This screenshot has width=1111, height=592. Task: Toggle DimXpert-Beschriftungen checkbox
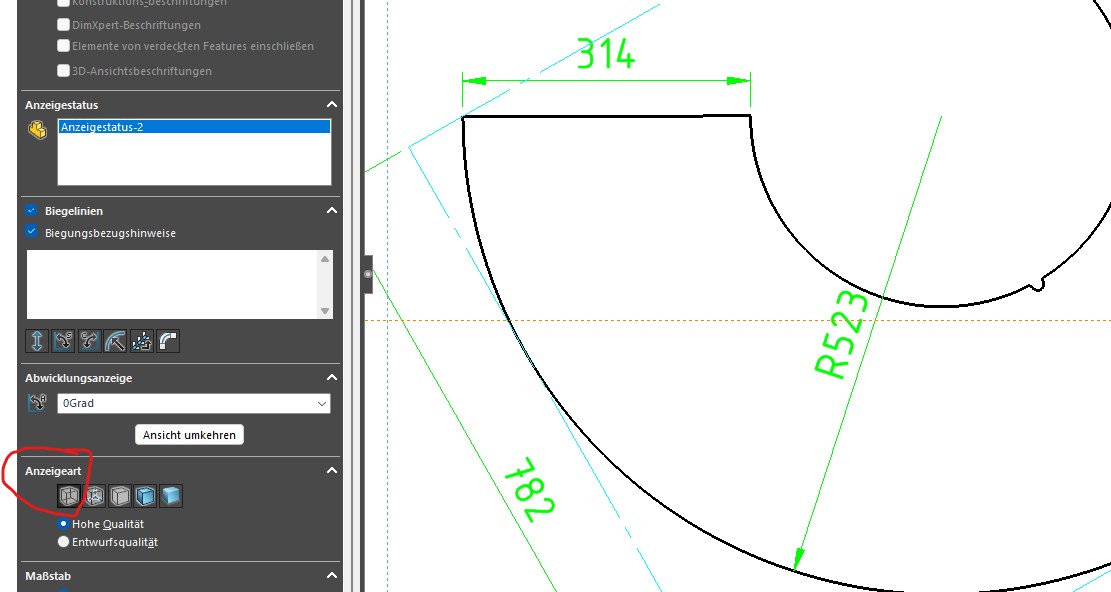pos(63,25)
